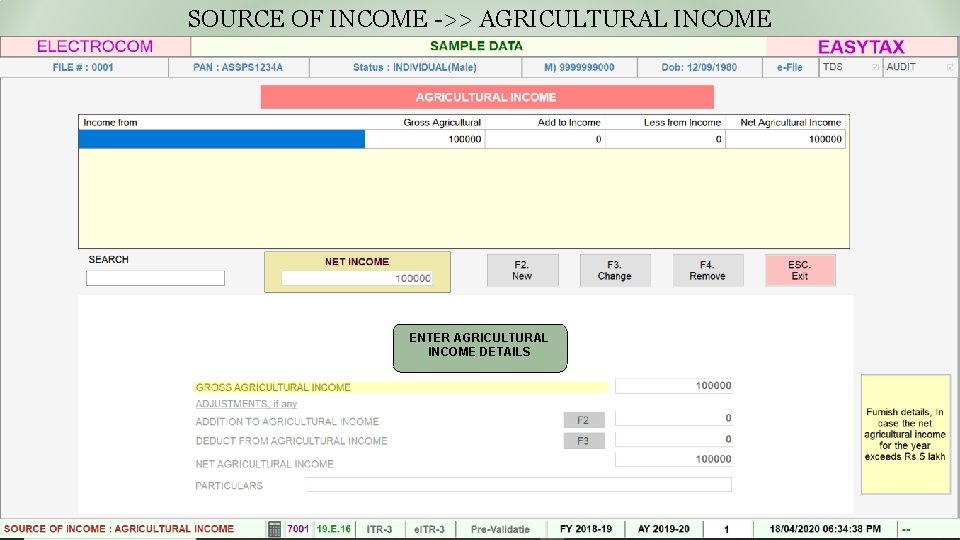Click the PAN : ASSPS1234A cell
This screenshot has height=540, width=960.
click(x=238, y=67)
